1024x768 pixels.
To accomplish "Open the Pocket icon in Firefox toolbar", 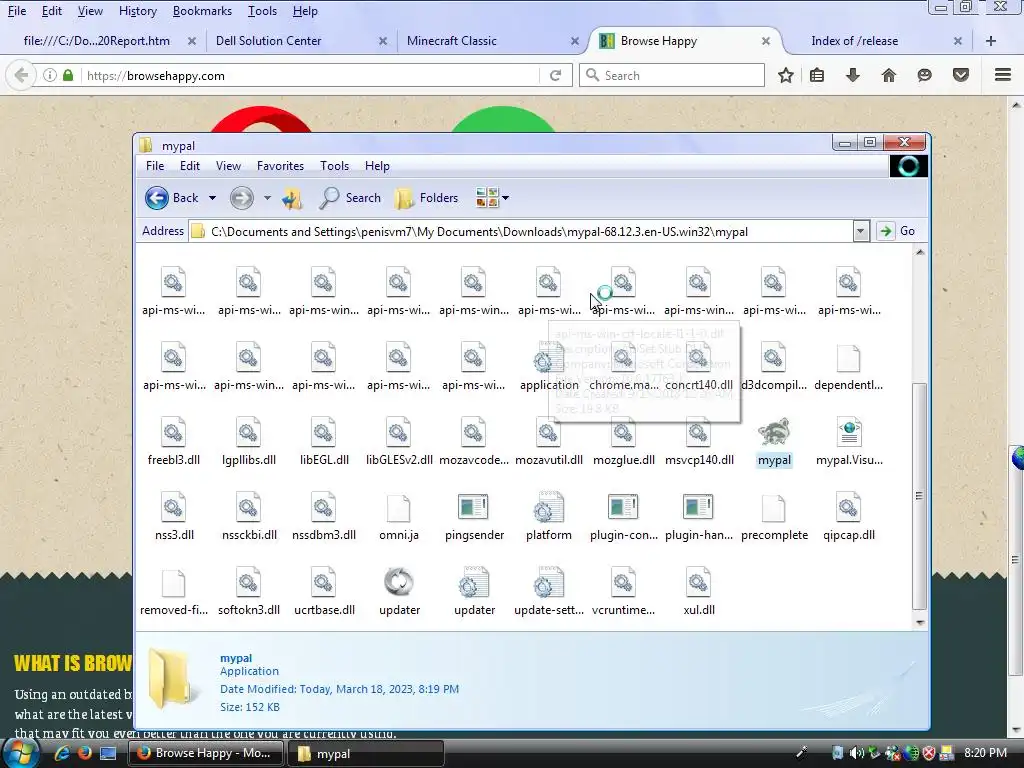I will point(960,75).
